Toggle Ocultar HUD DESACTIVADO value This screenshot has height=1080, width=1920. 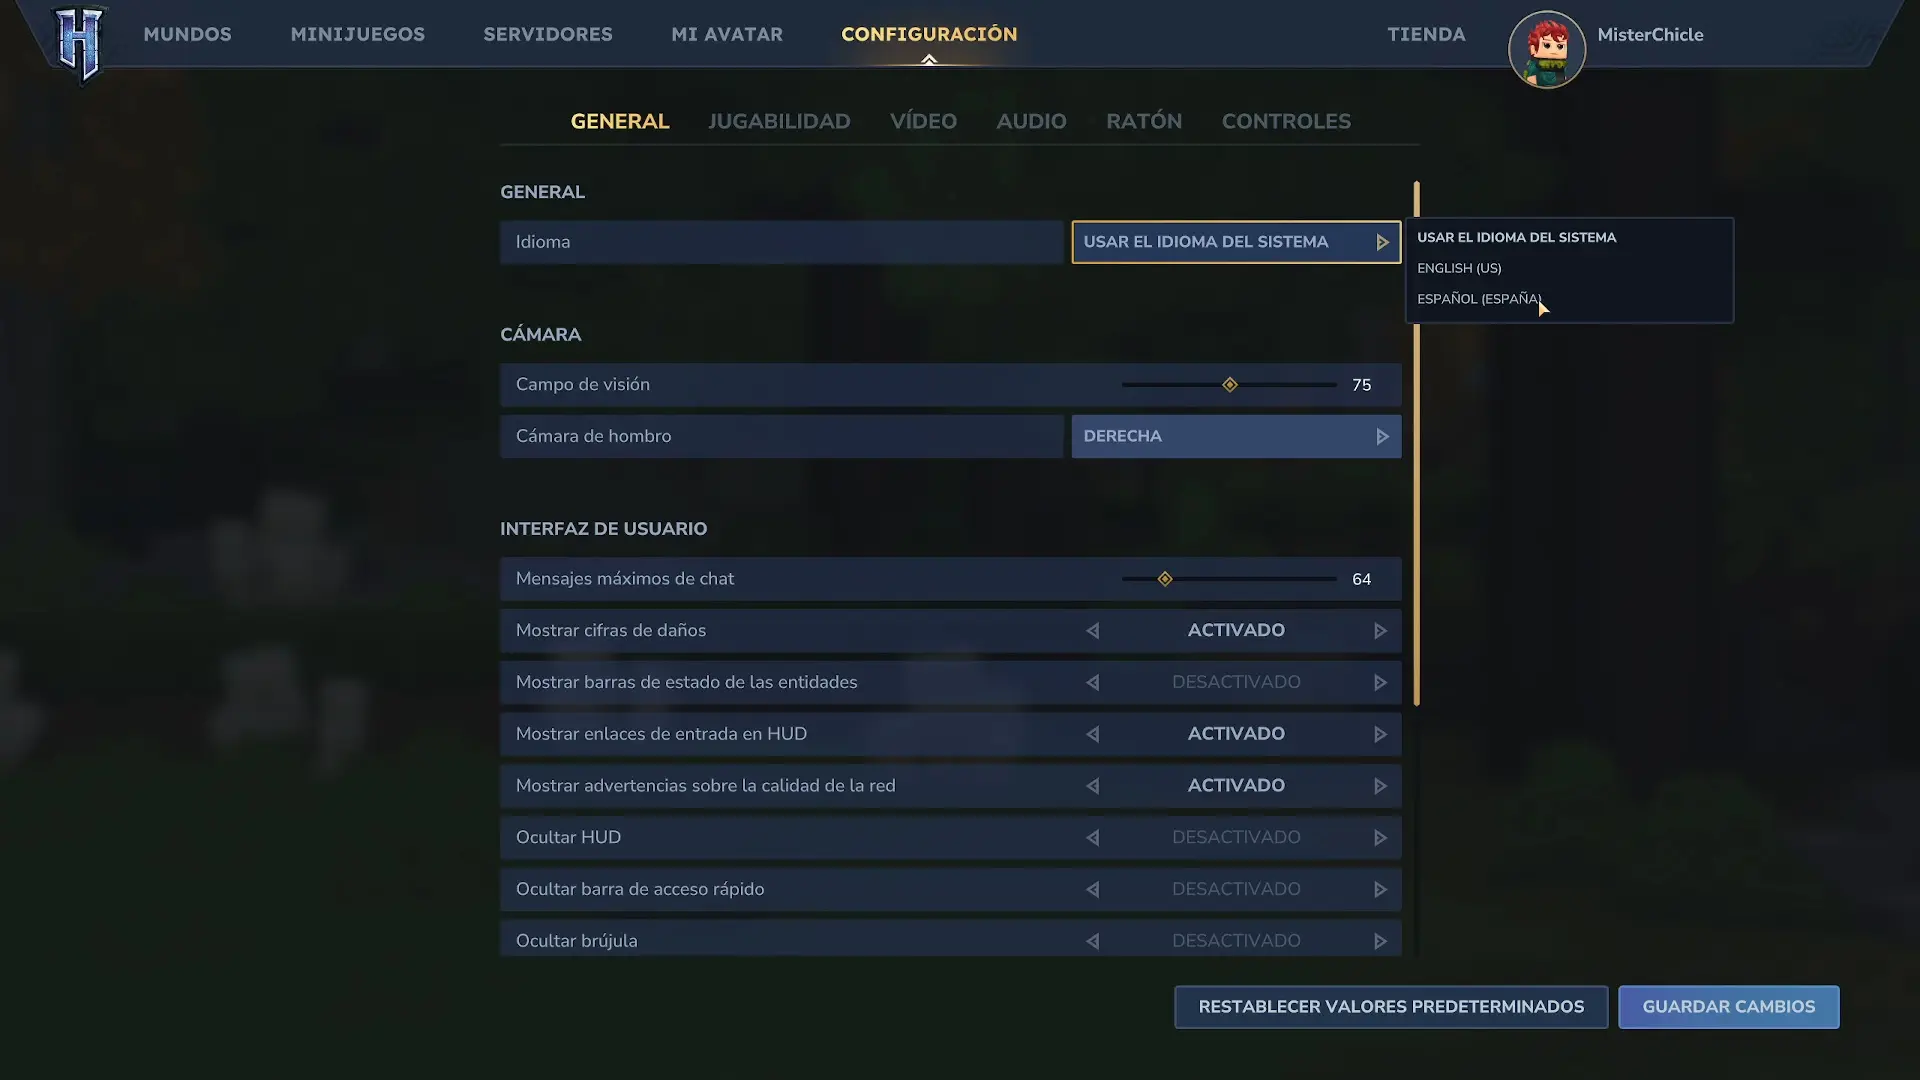pyautogui.click(x=1236, y=838)
